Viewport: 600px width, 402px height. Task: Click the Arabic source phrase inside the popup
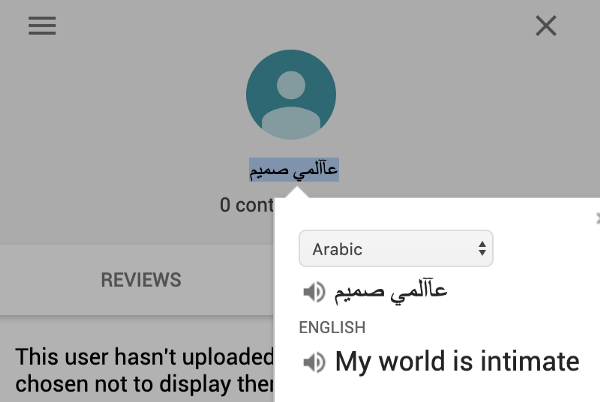click(x=391, y=293)
